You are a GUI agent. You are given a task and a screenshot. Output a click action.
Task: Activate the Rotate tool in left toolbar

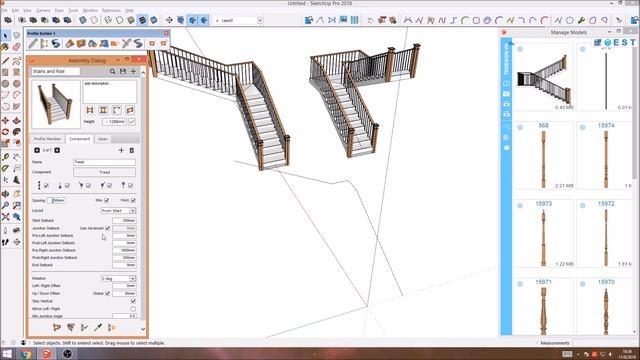pos(5,132)
